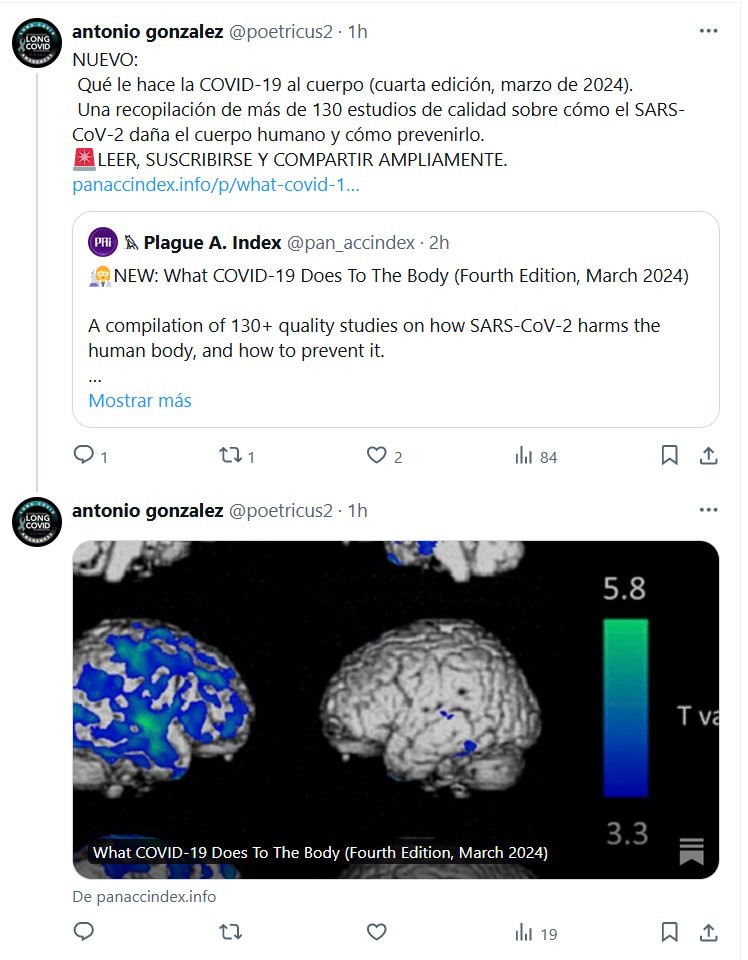
Task: Open antonio gonzalez profile avatar in first tweet
Action: [37, 44]
